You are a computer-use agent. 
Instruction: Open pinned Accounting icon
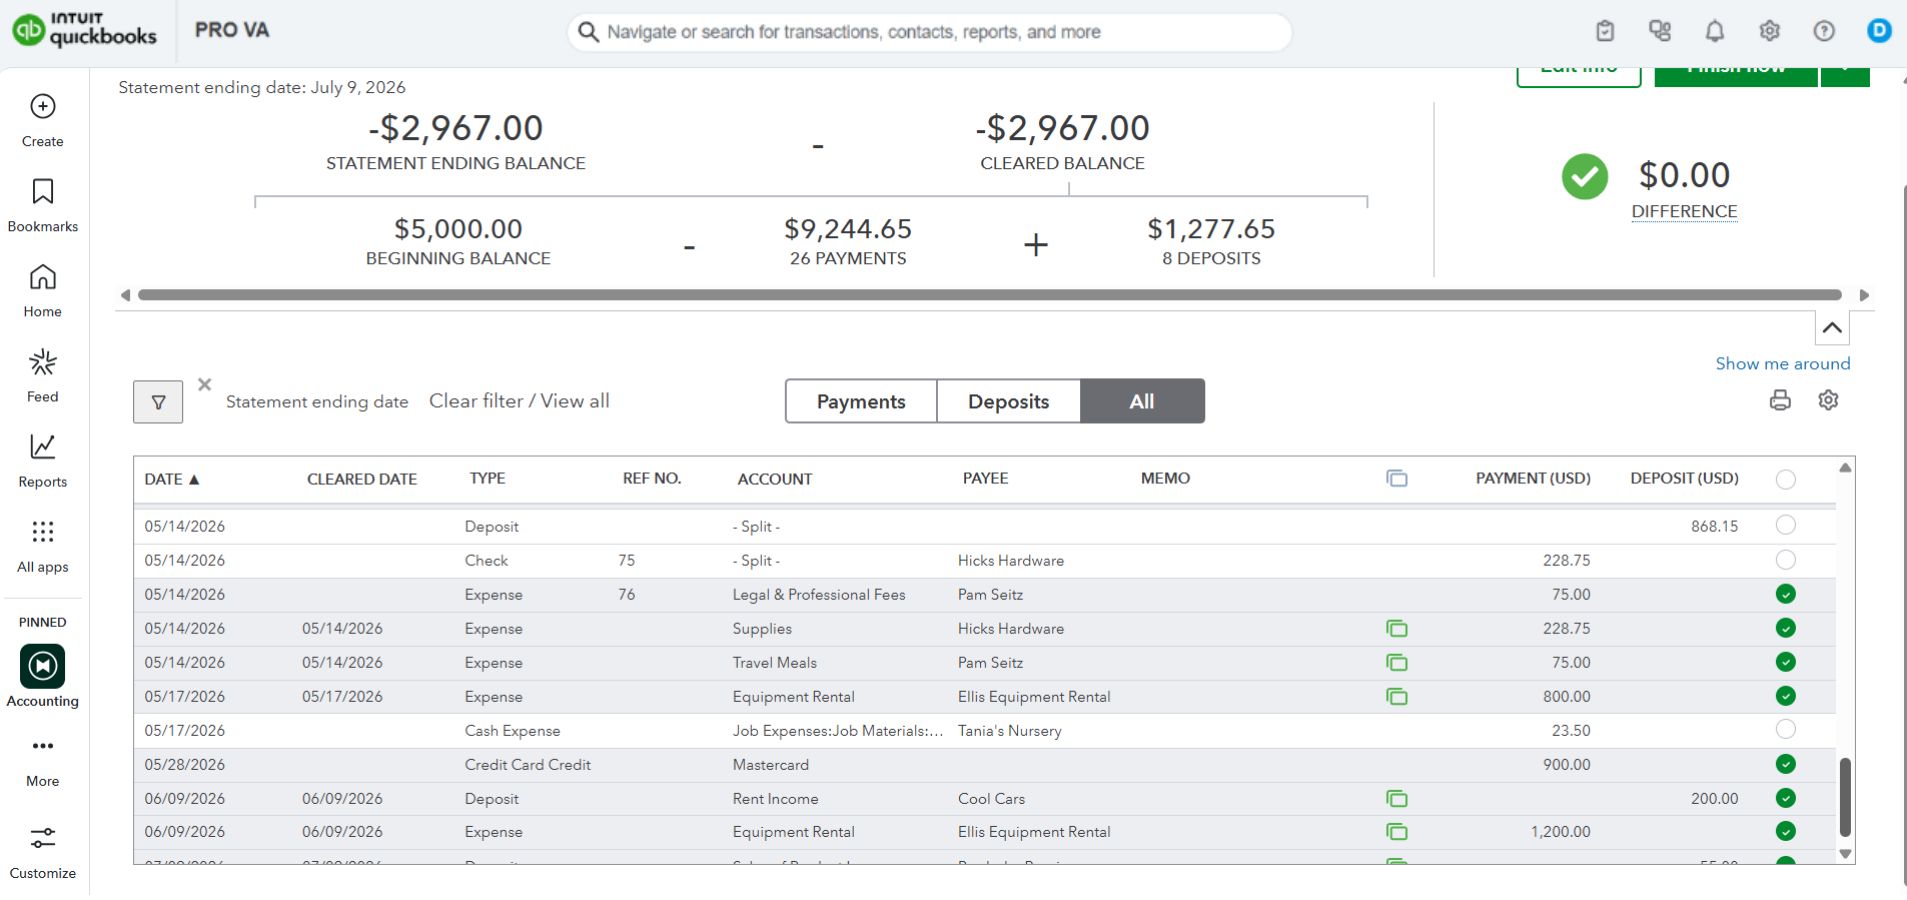pos(43,666)
